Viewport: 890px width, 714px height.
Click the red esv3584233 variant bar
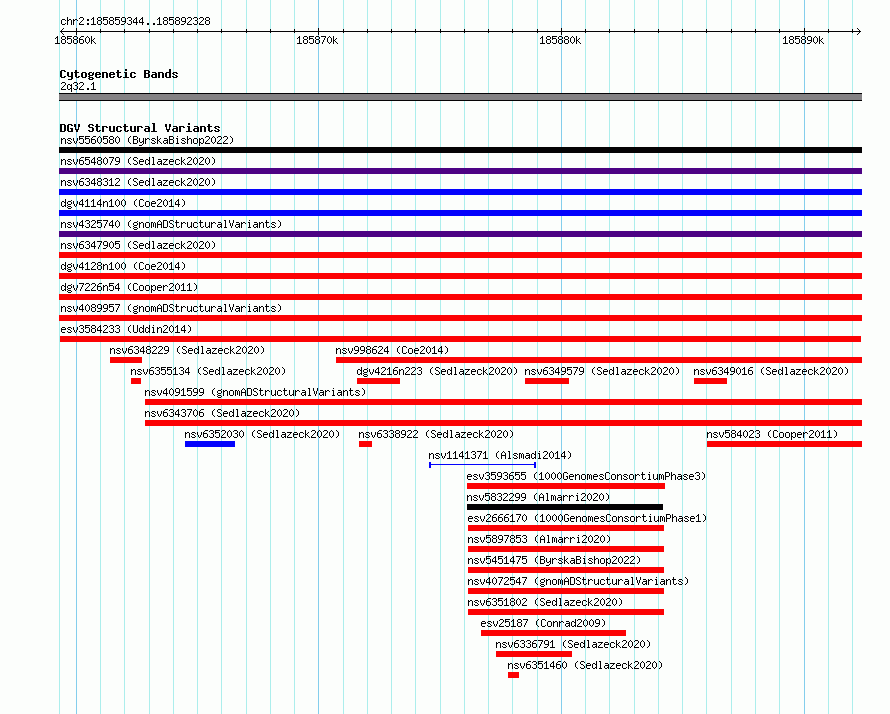coord(460,339)
